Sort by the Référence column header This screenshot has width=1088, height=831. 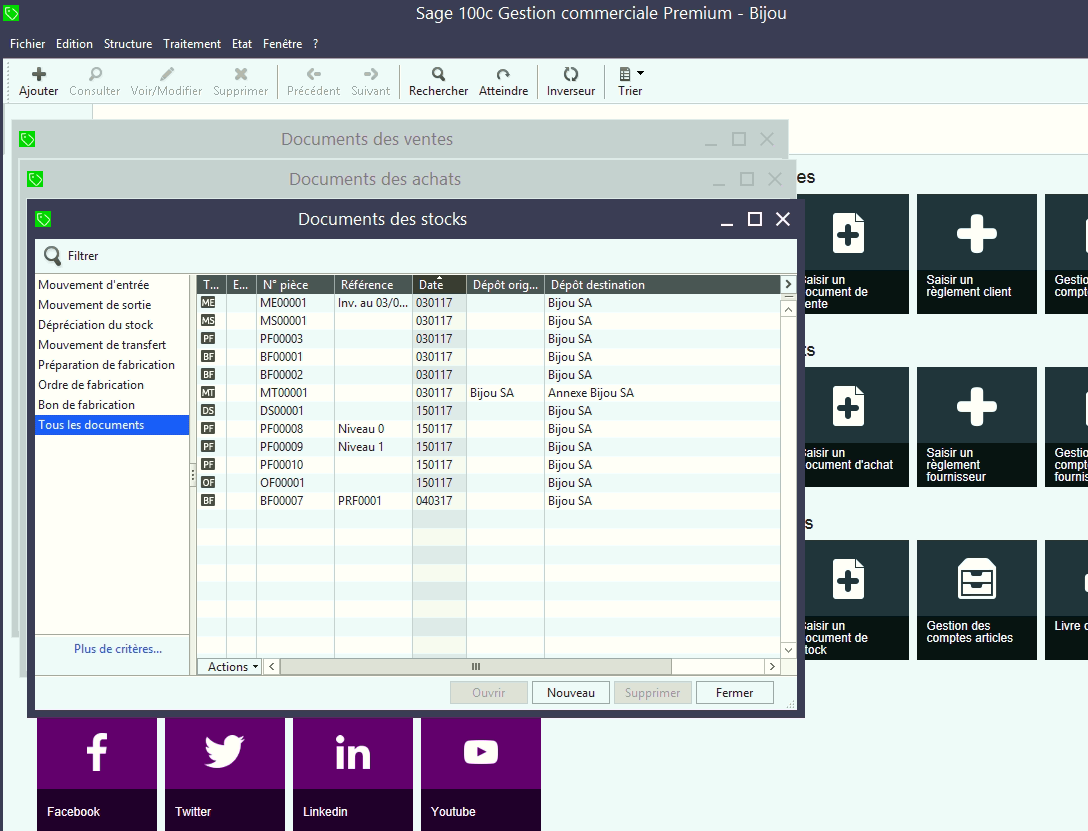[x=373, y=285]
